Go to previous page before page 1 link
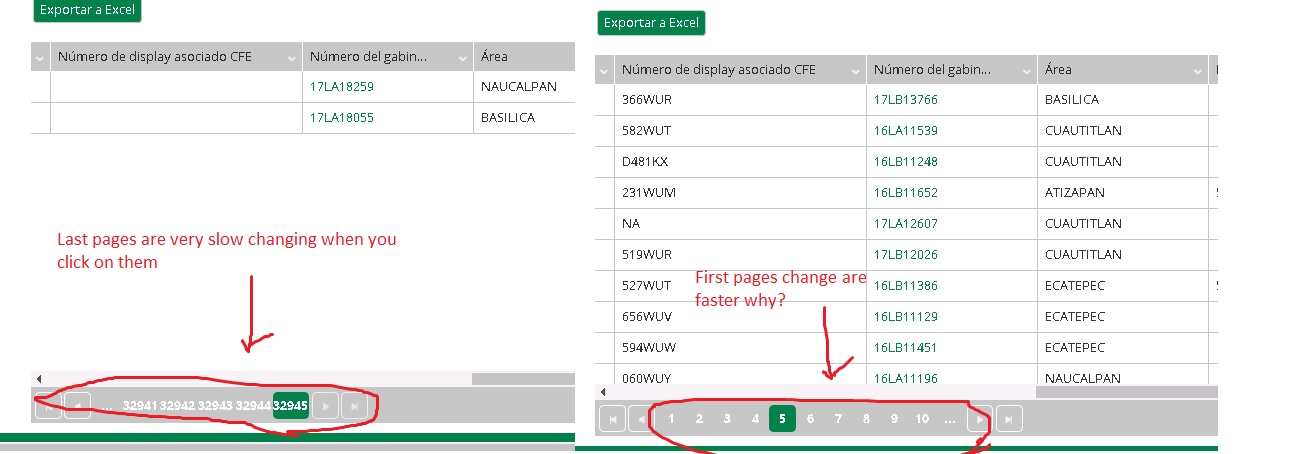1290x454 pixels. [640, 419]
